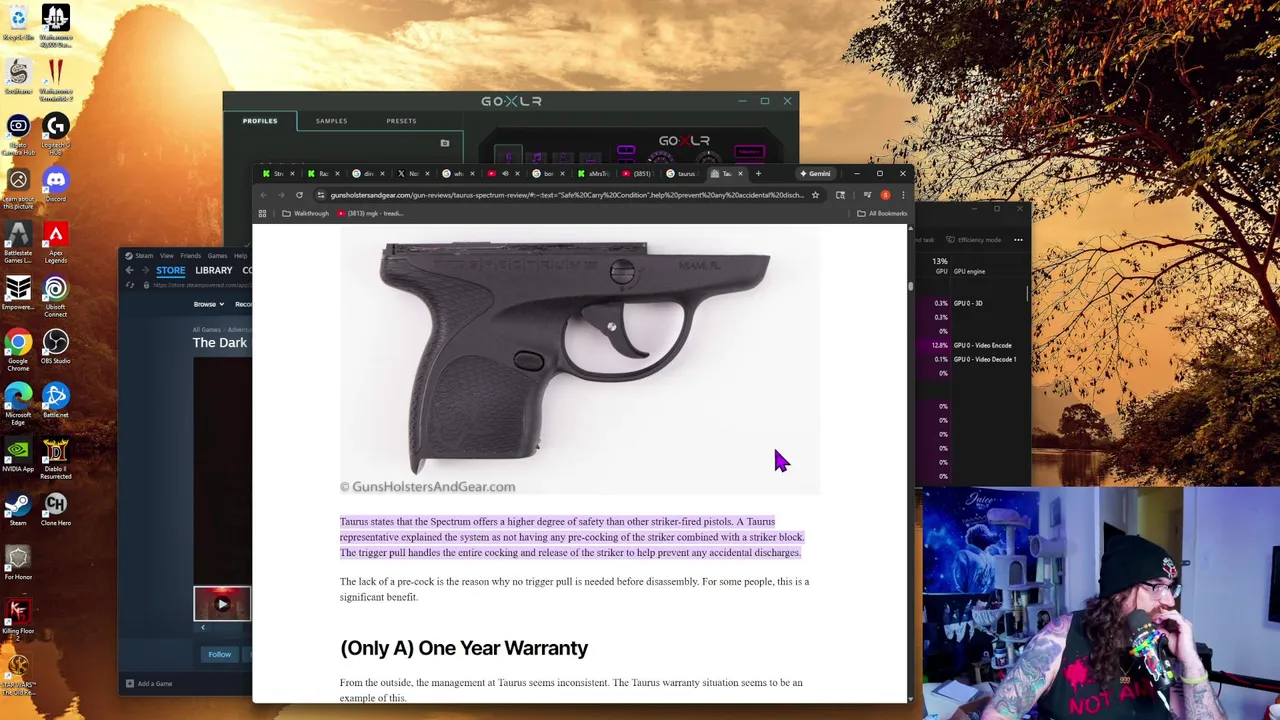
Task: Open Chrome three-dot menu
Action: click(x=903, y=195)
